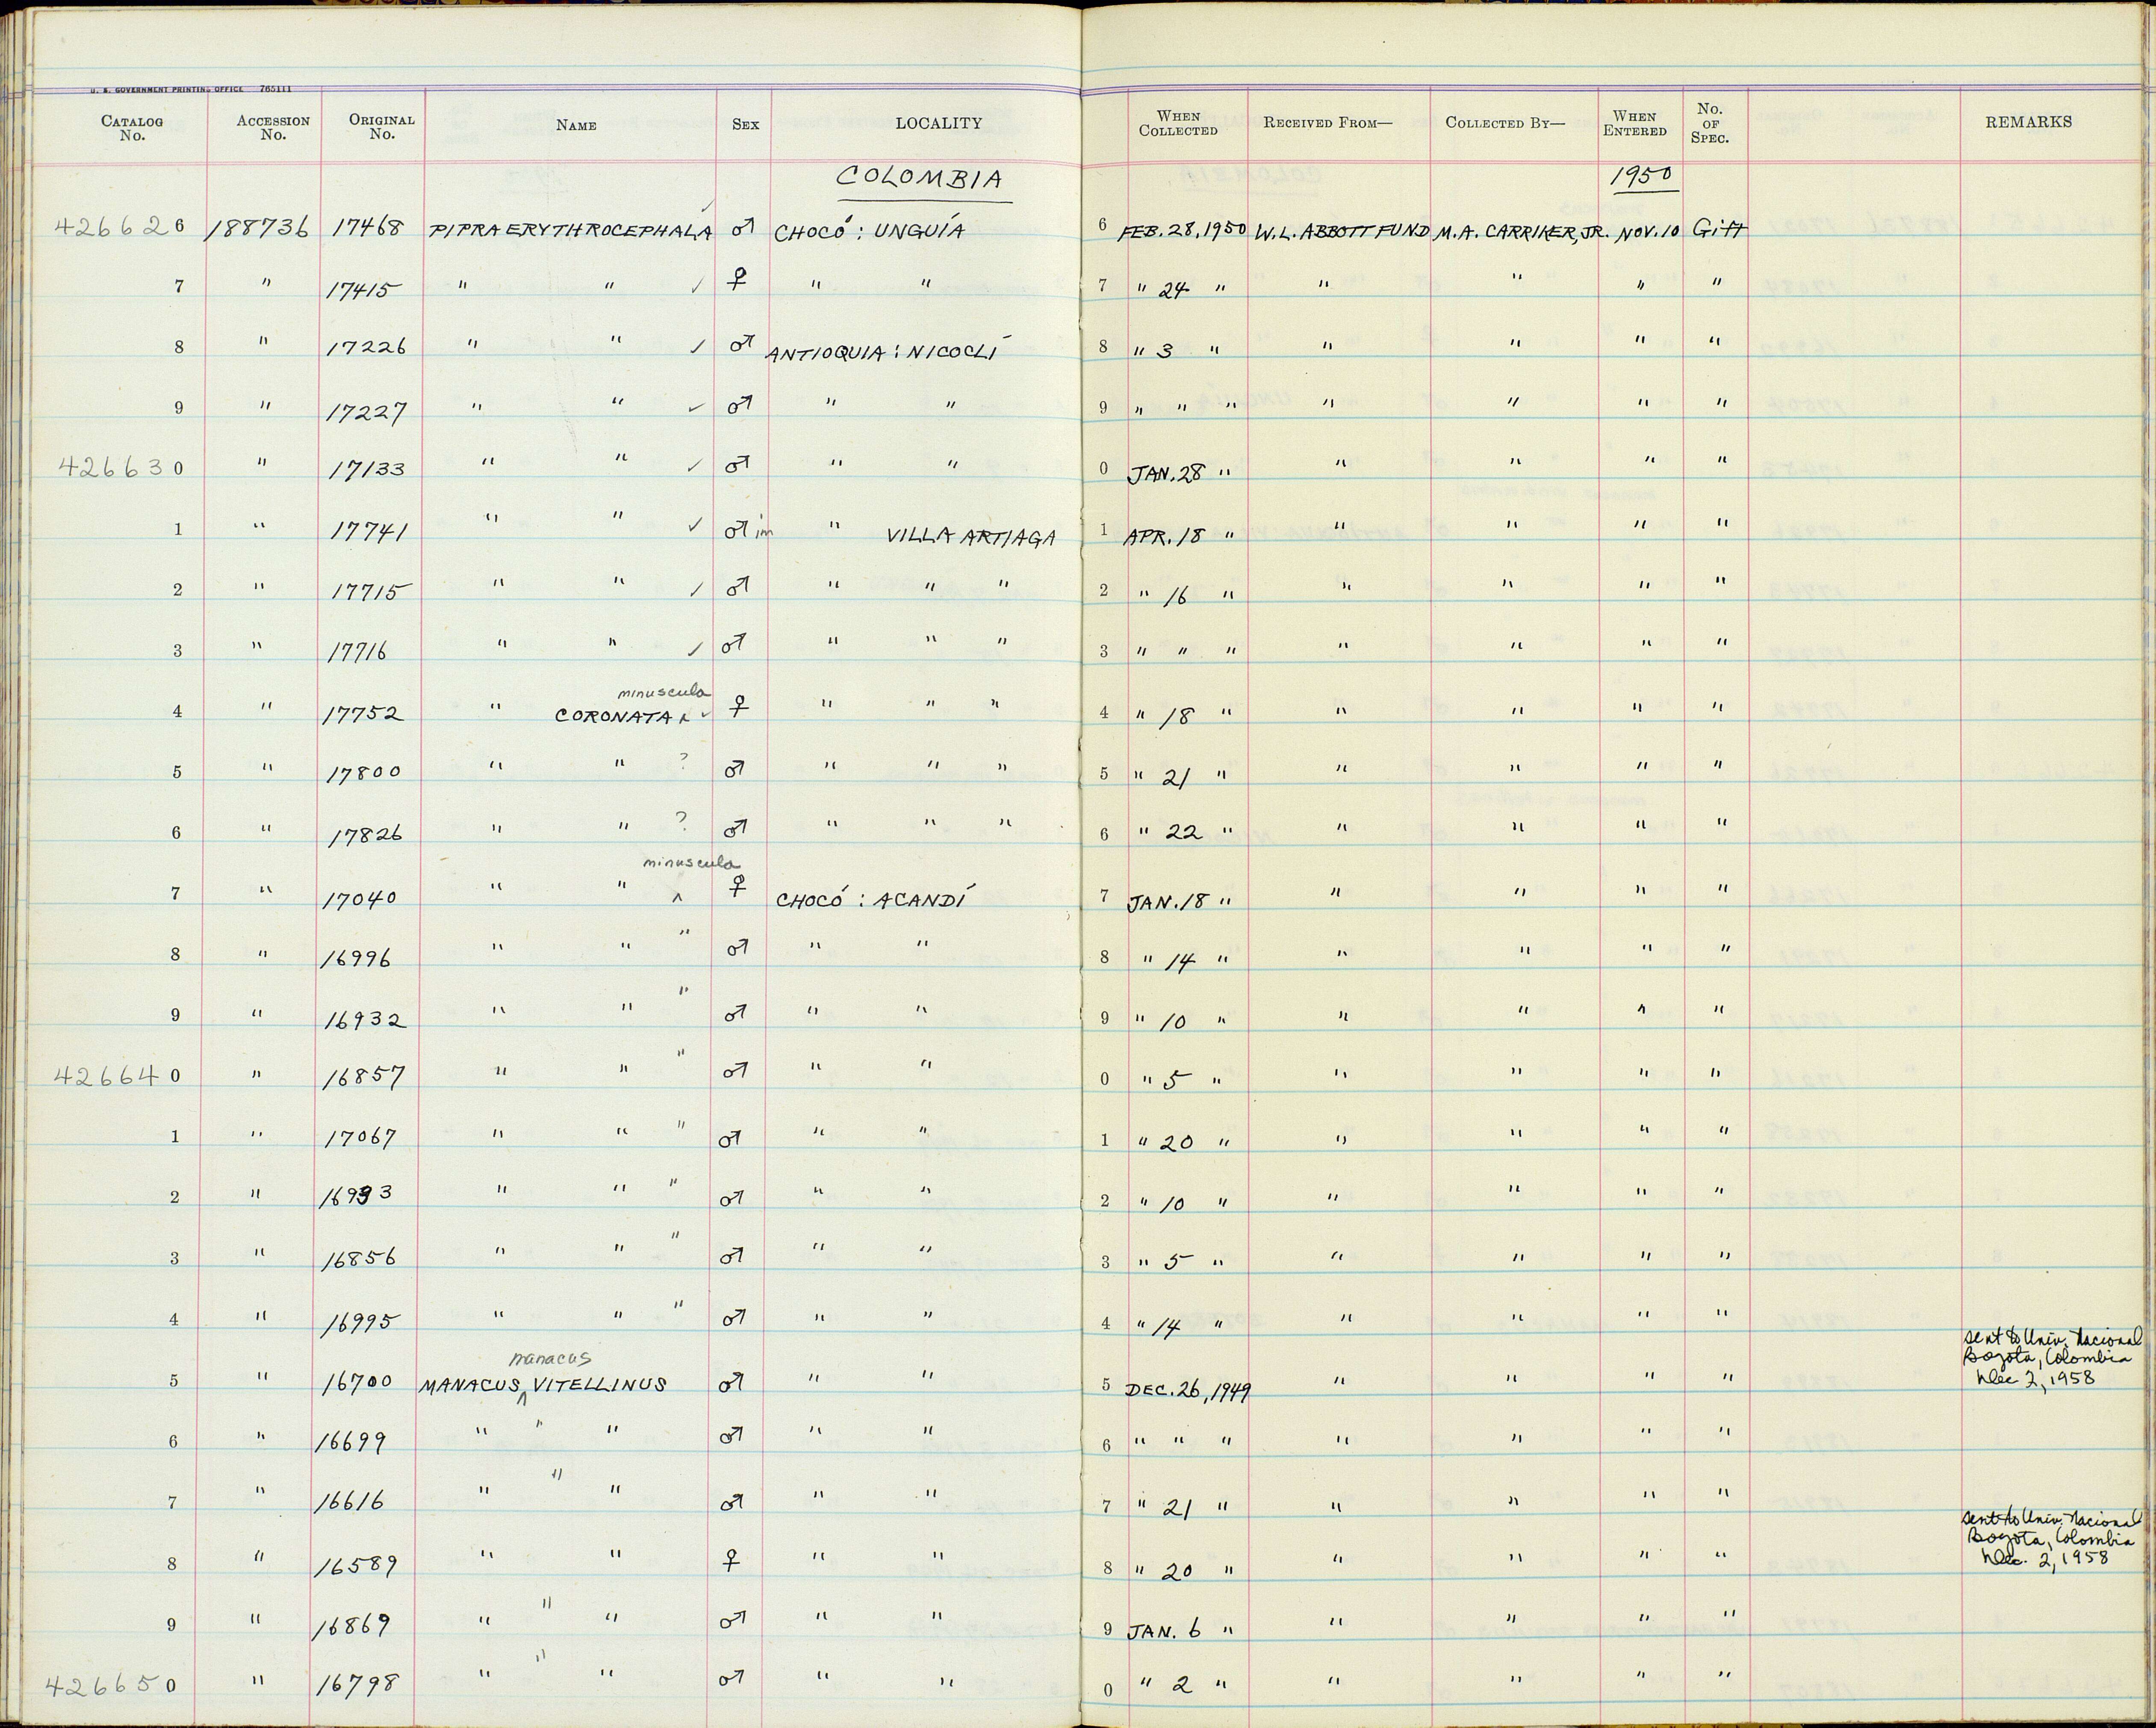Click "minuscula" annotation above CORONATA
The height and width of the screenshot is (1728, 2156).
[664, 692]
